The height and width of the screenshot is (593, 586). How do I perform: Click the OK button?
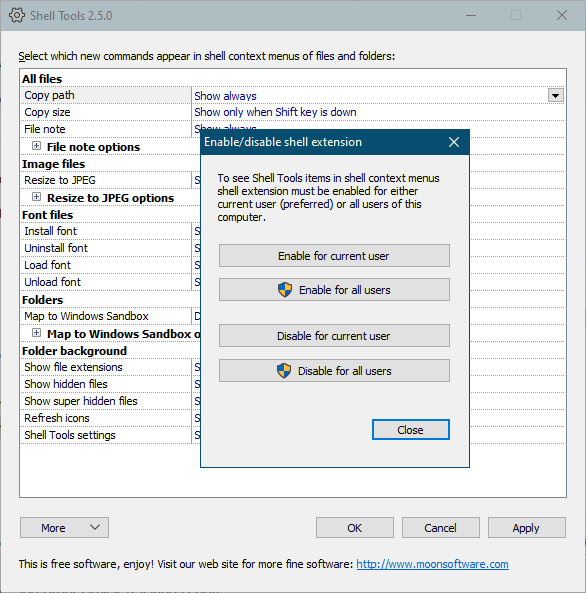pyautogui.click(x=355, y=528)
